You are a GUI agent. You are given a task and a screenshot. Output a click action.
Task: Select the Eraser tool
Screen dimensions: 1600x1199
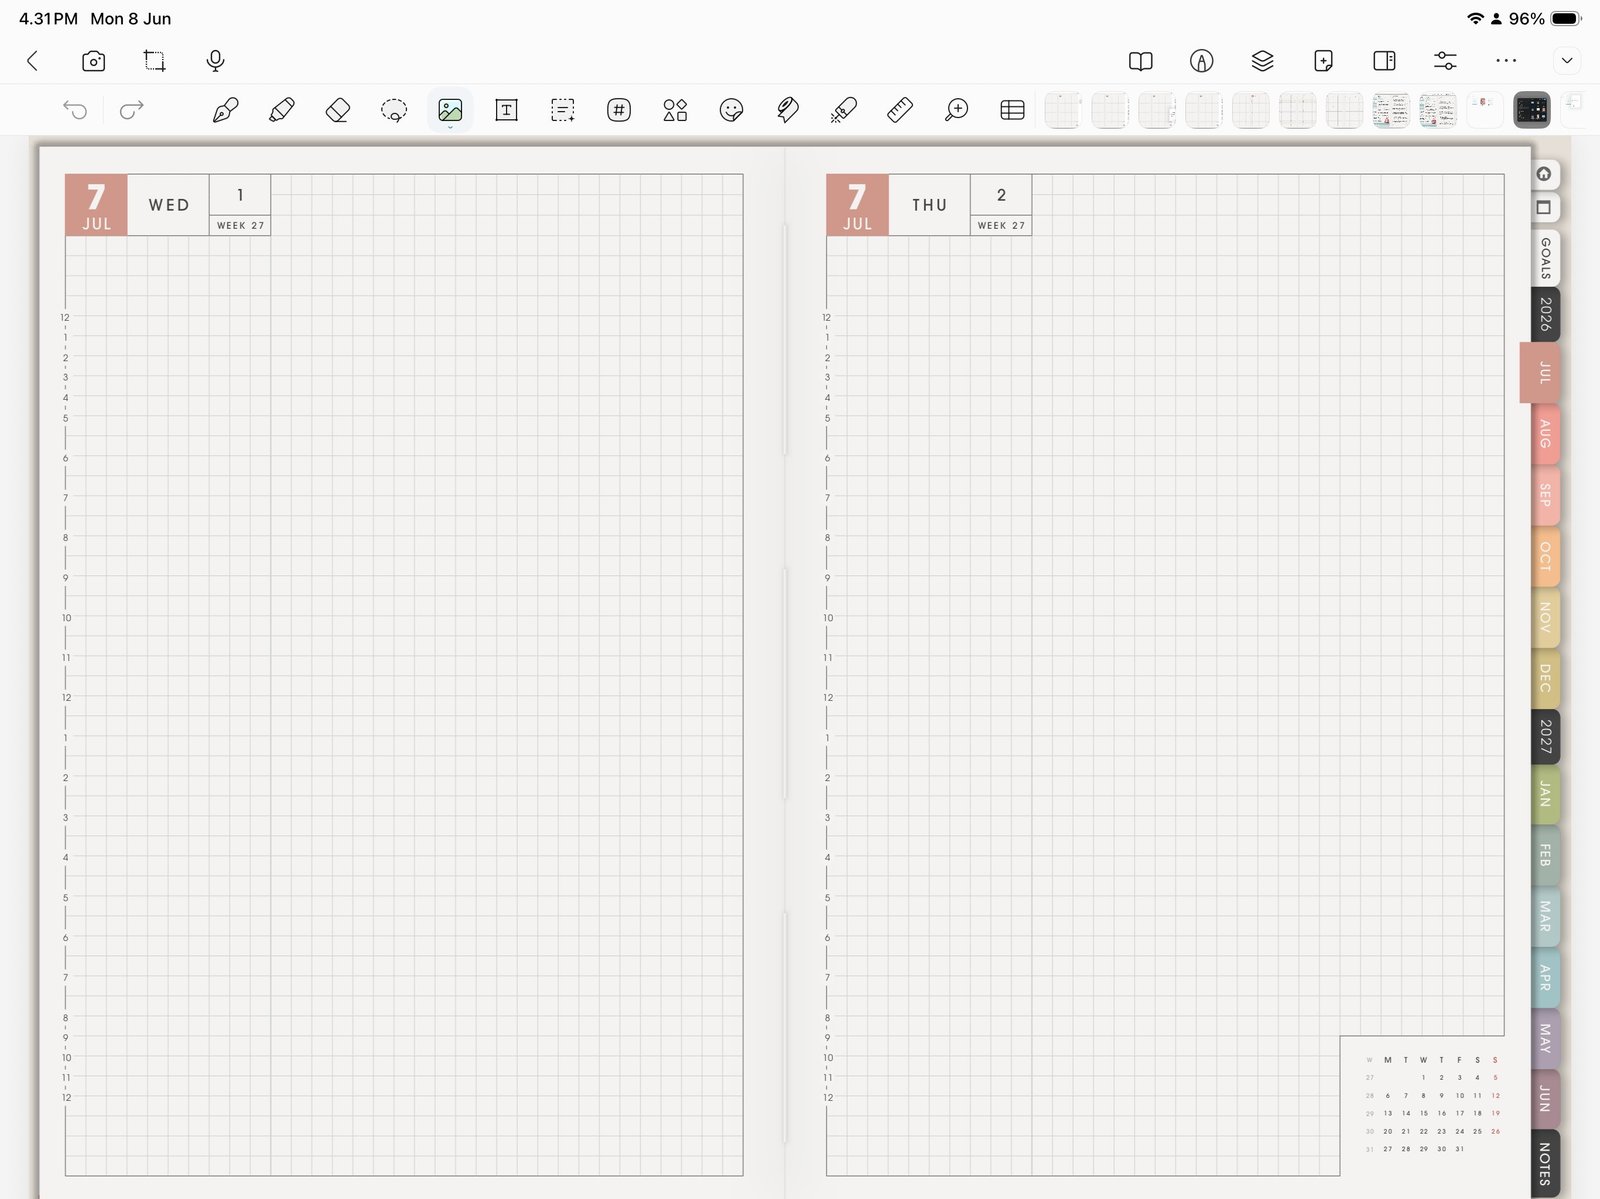coord(338,110)
